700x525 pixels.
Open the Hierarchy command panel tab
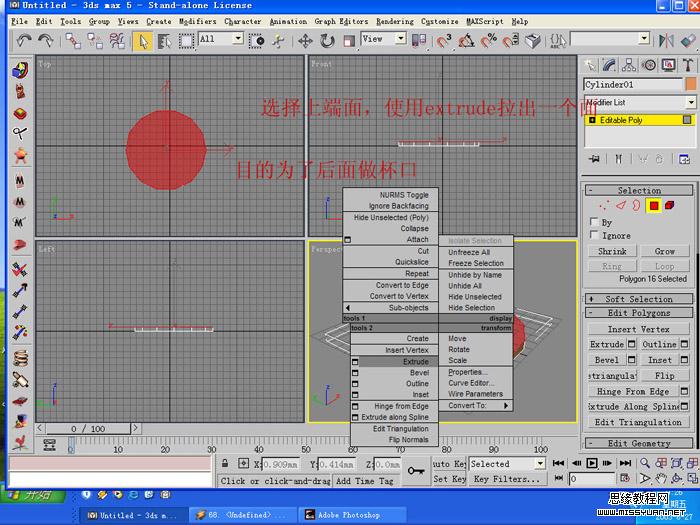(629, 66)
